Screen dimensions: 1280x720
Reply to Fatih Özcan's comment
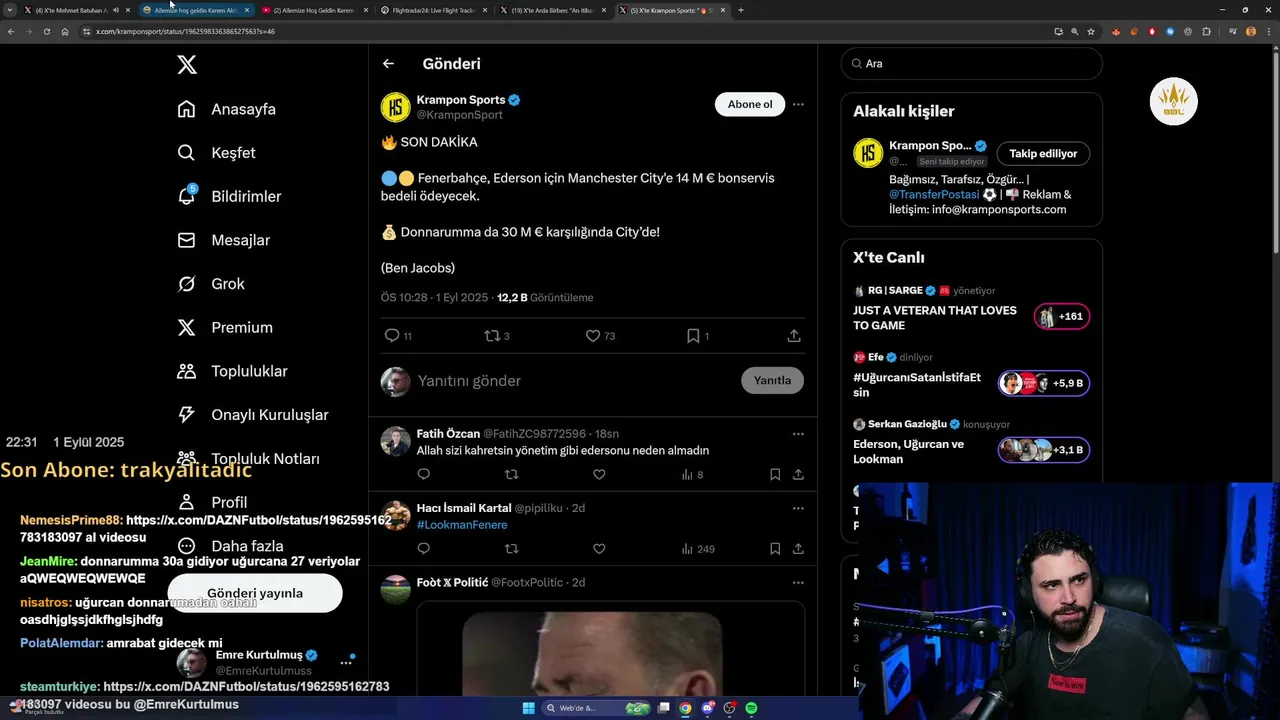pos(424,475)
